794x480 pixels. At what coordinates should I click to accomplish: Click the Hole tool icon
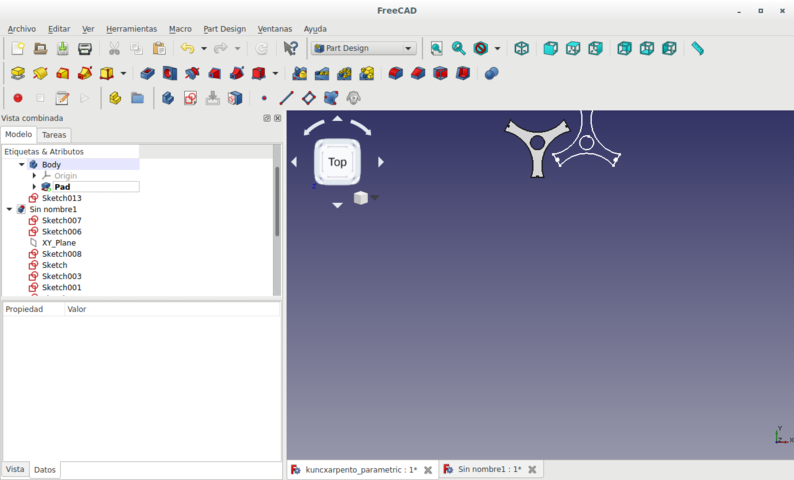click(x=170, y=73)
